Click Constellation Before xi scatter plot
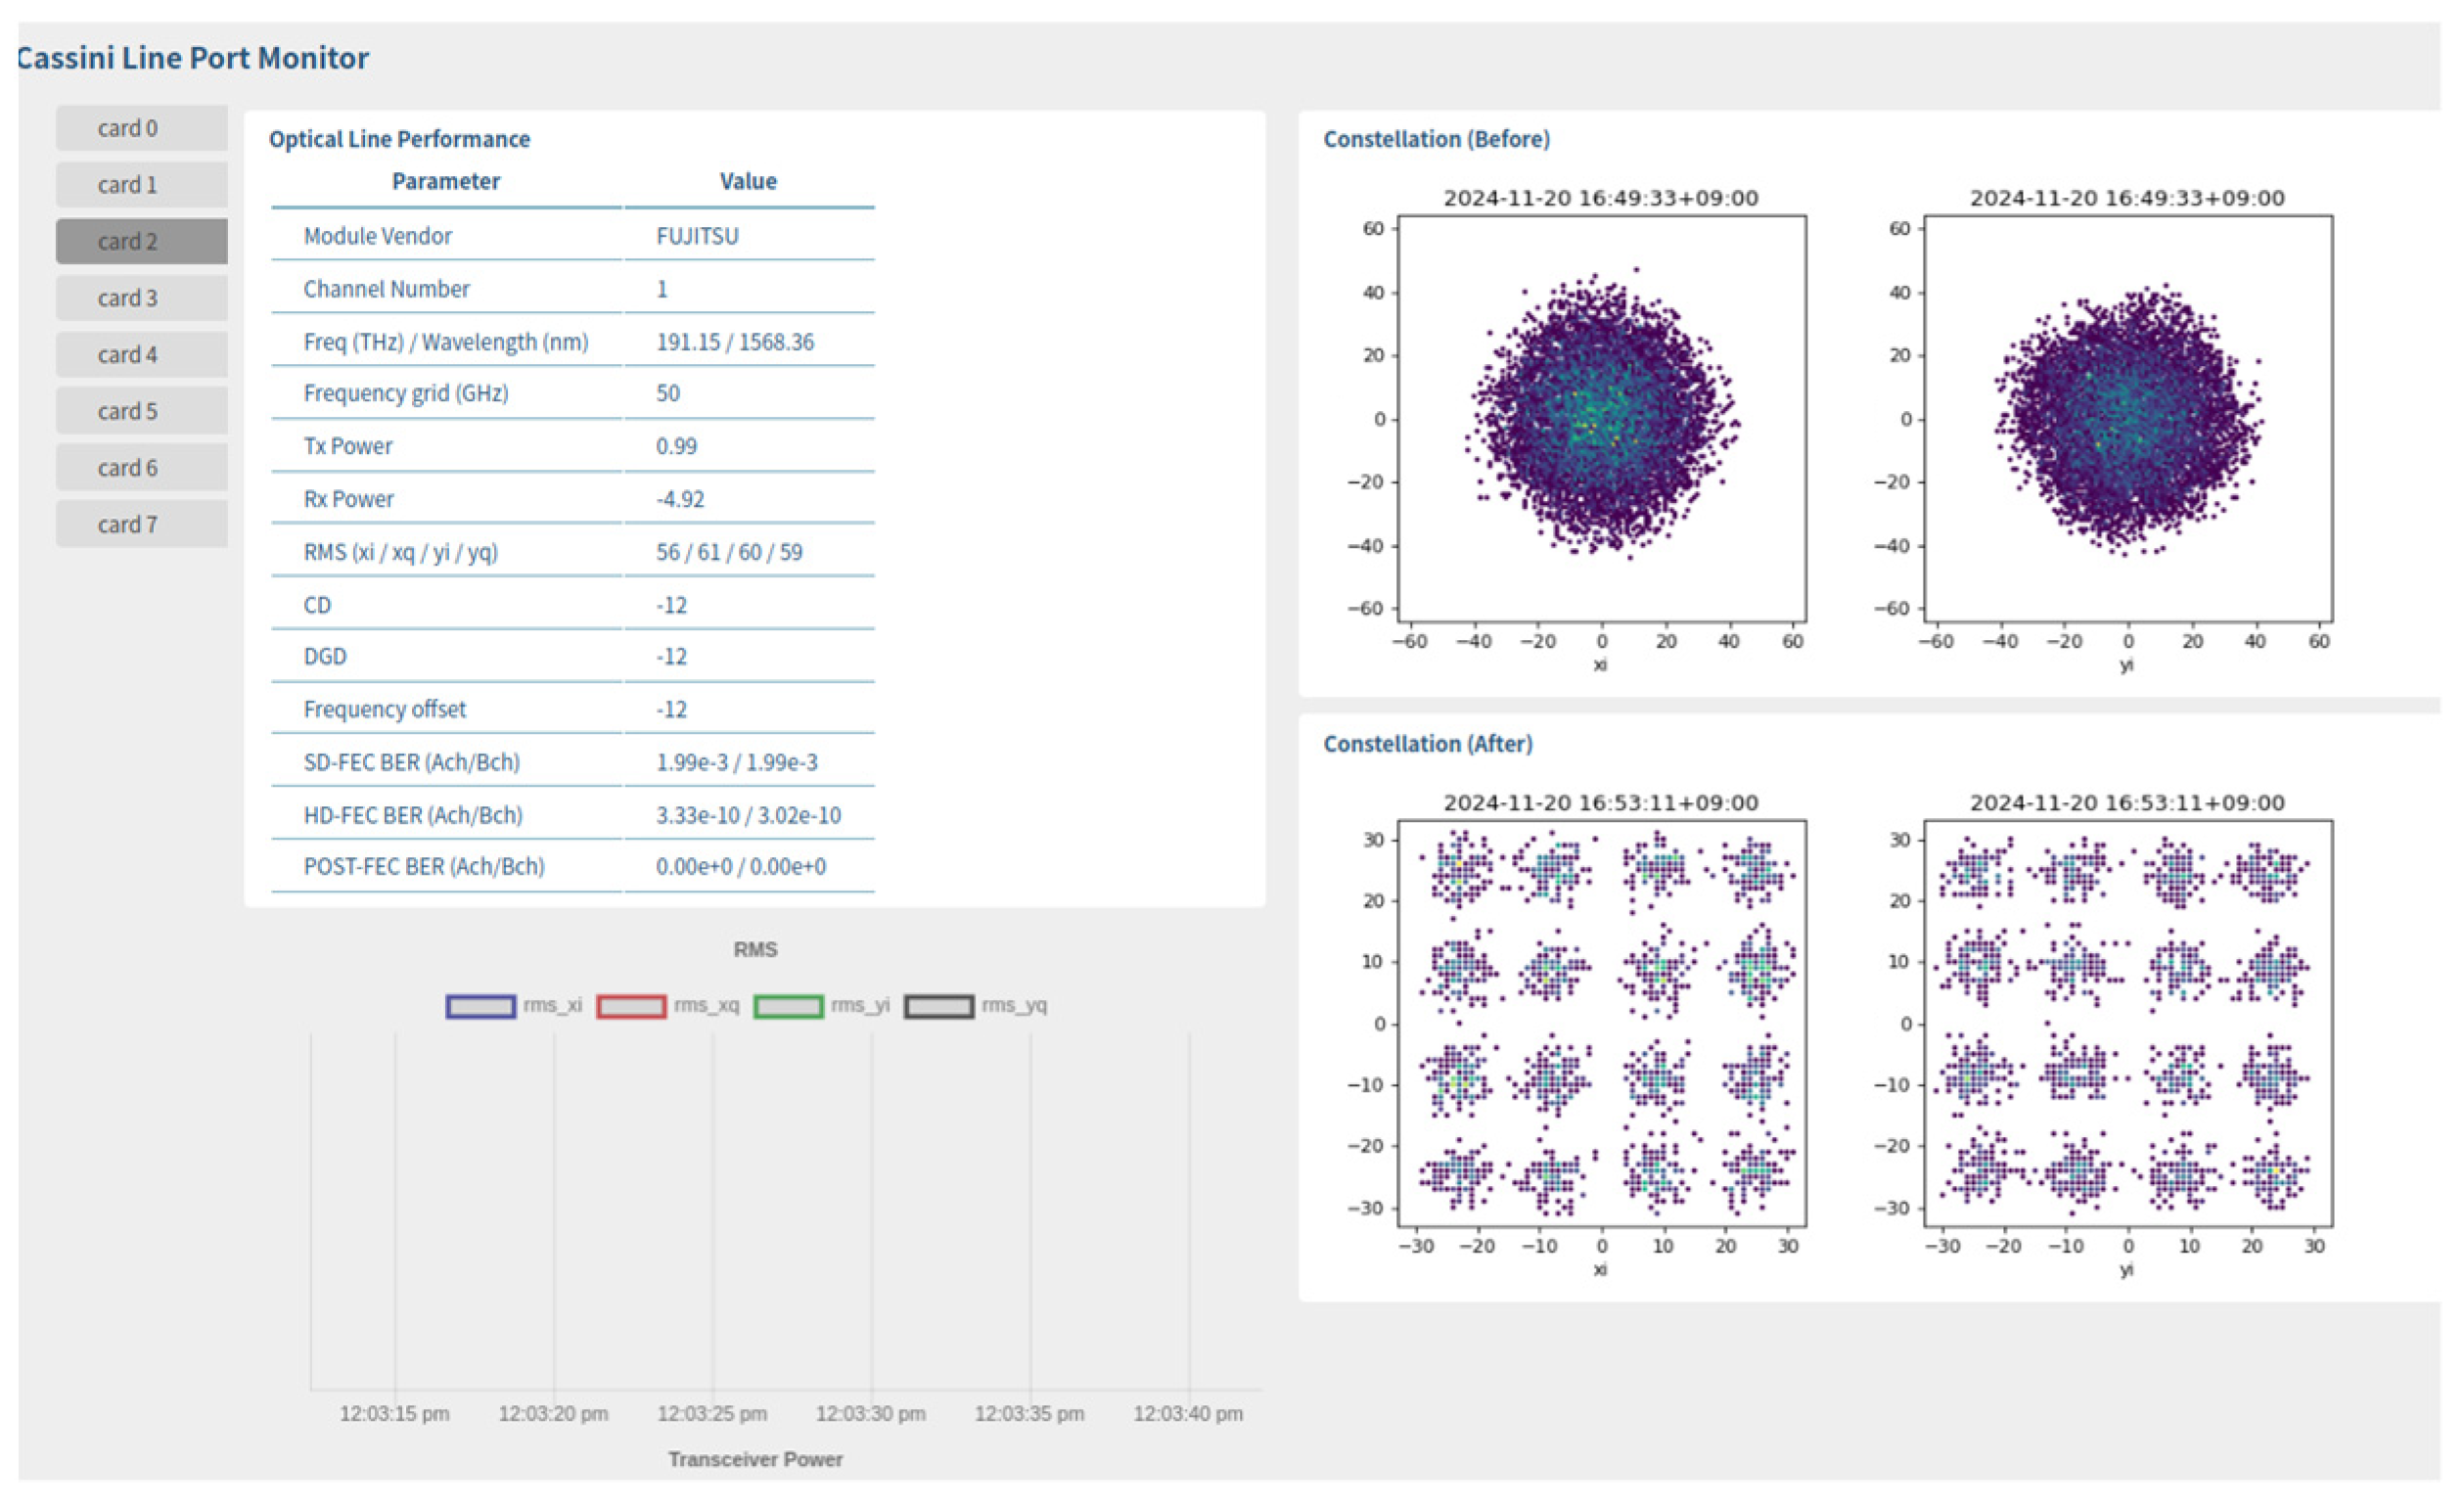Screen dimensions: 2464x1508 click(x=1601, y=418)
